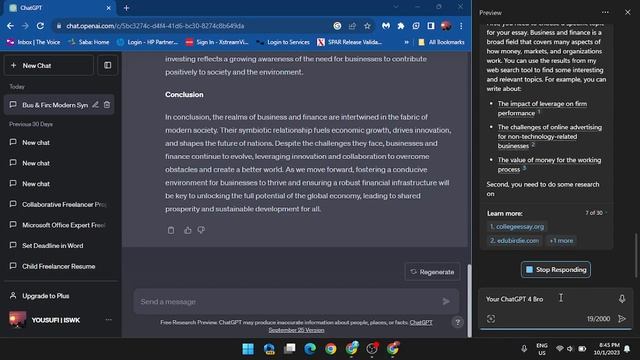Bookmark this page with star icon
The image size is (640, 360).
367,26
